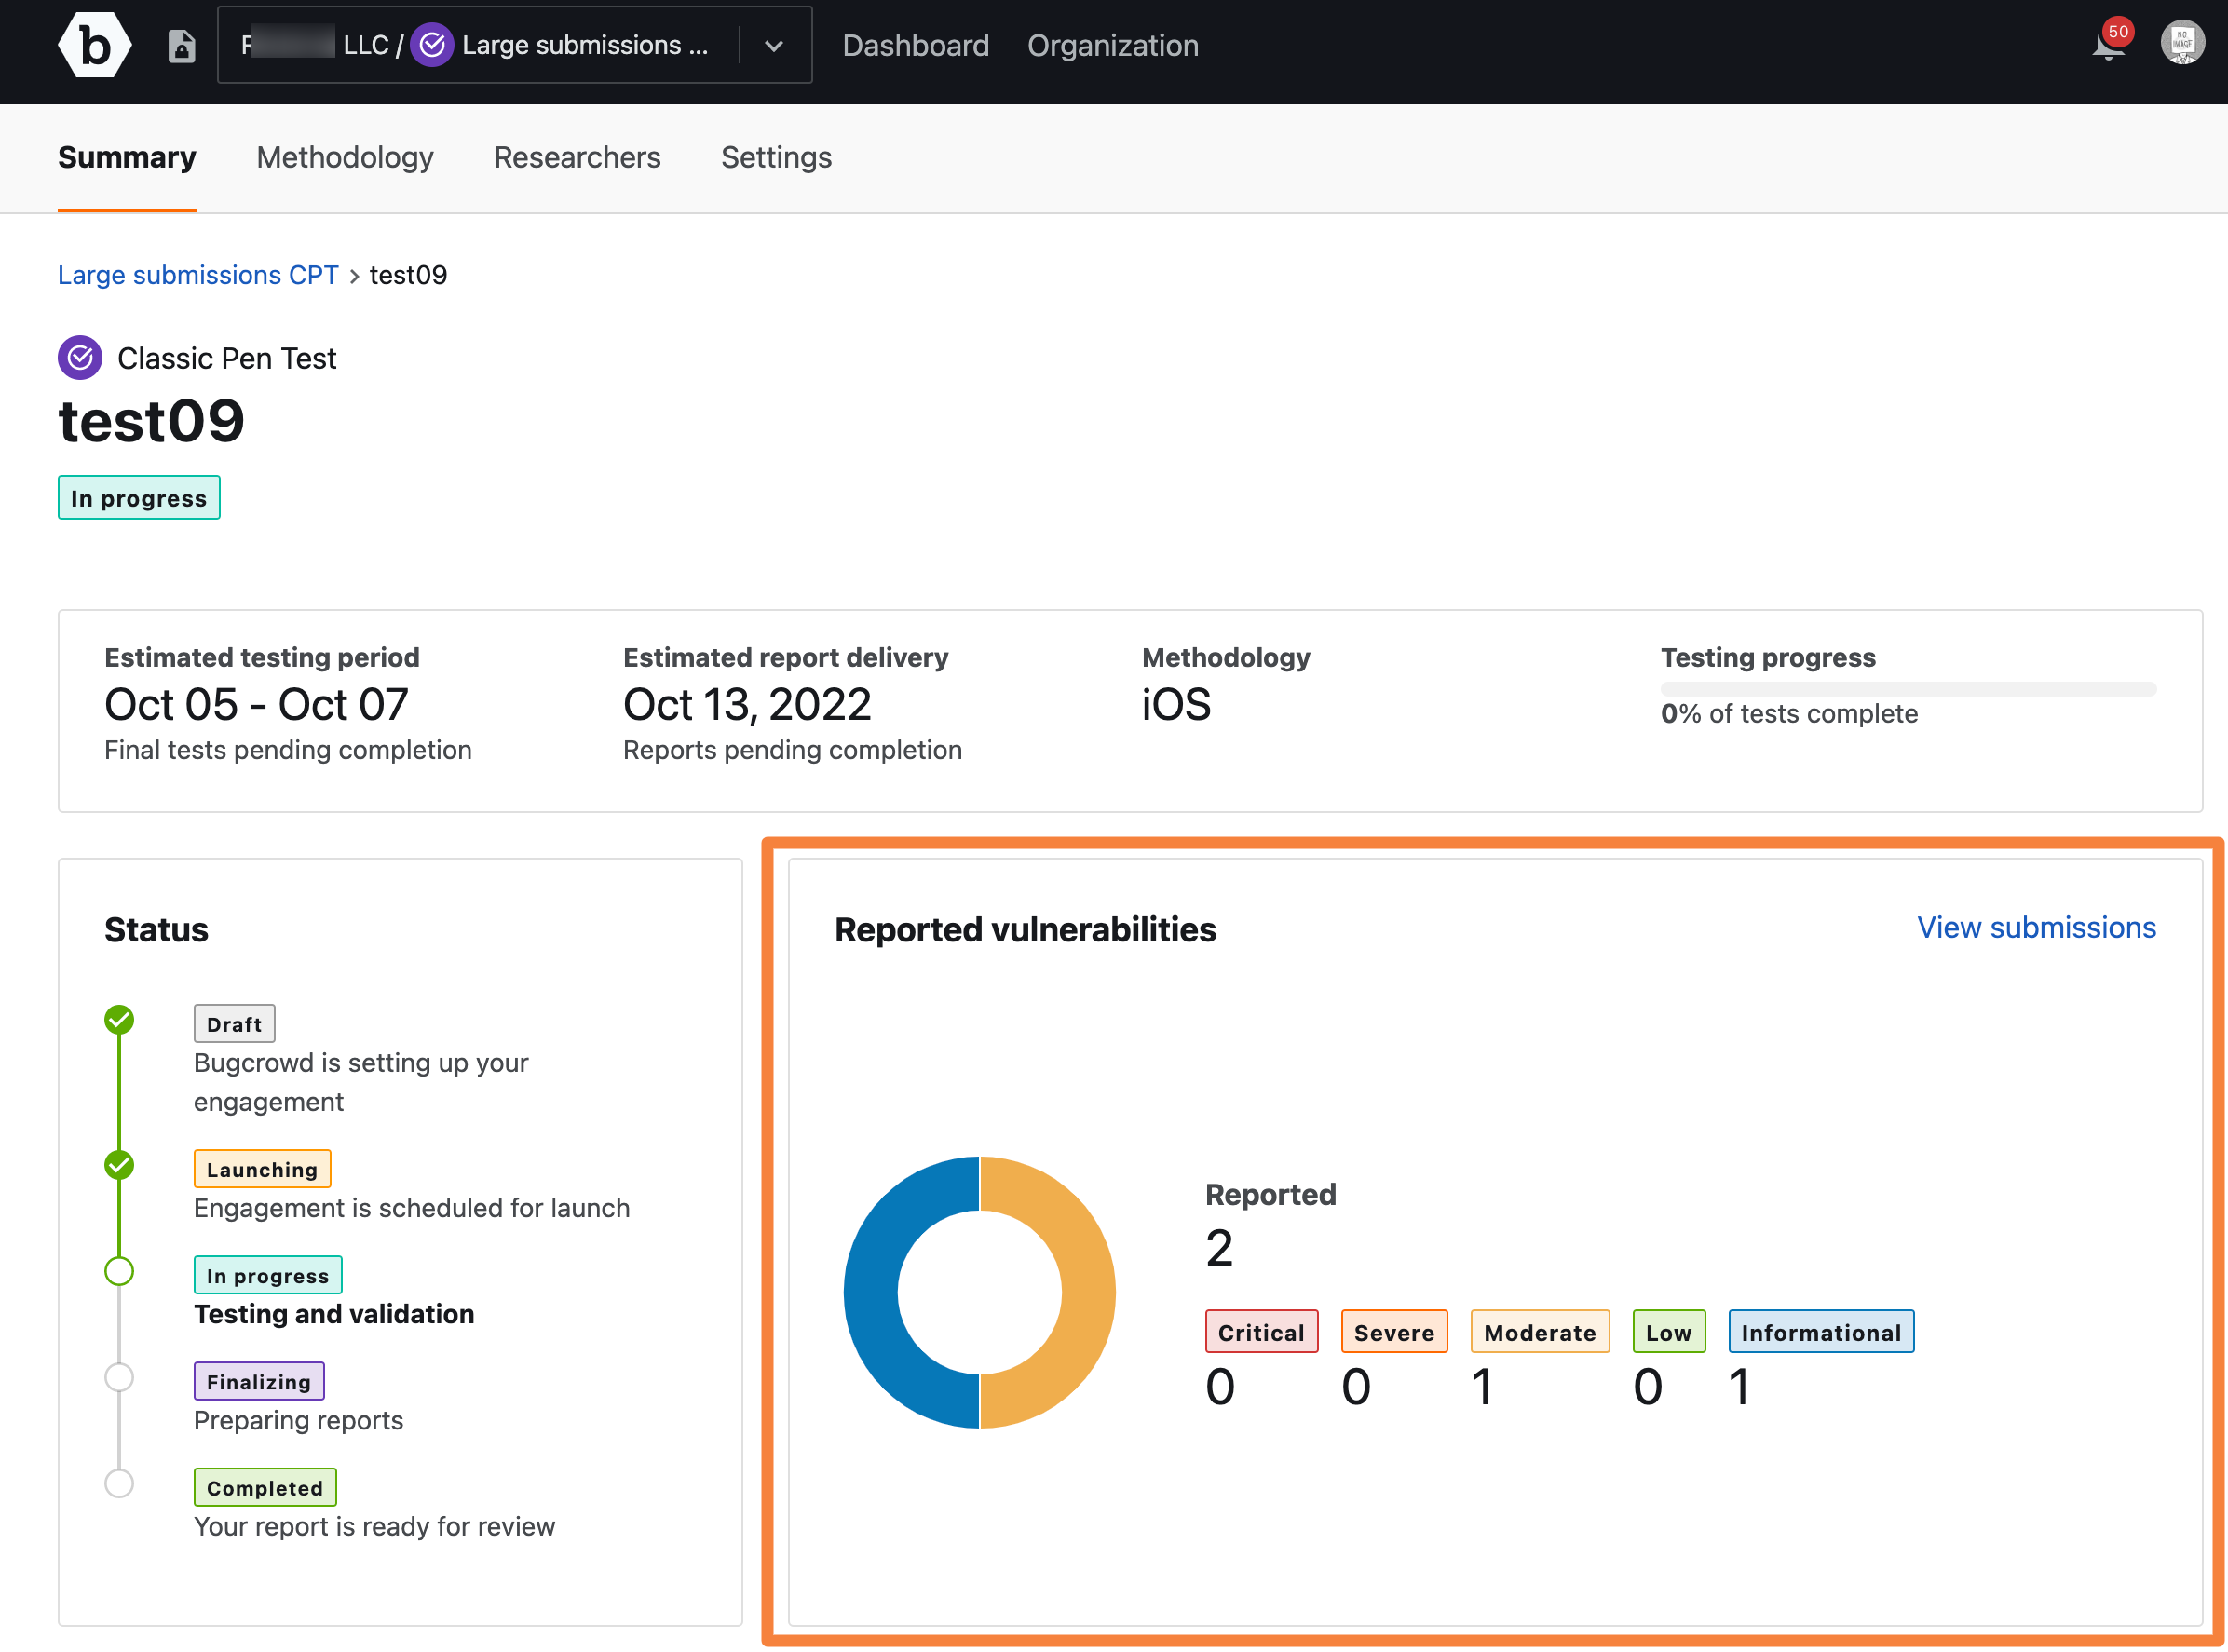This screenshot has width=2228, height=1652.
Task: Click the testing progress bar
Action: point(1908,689)
